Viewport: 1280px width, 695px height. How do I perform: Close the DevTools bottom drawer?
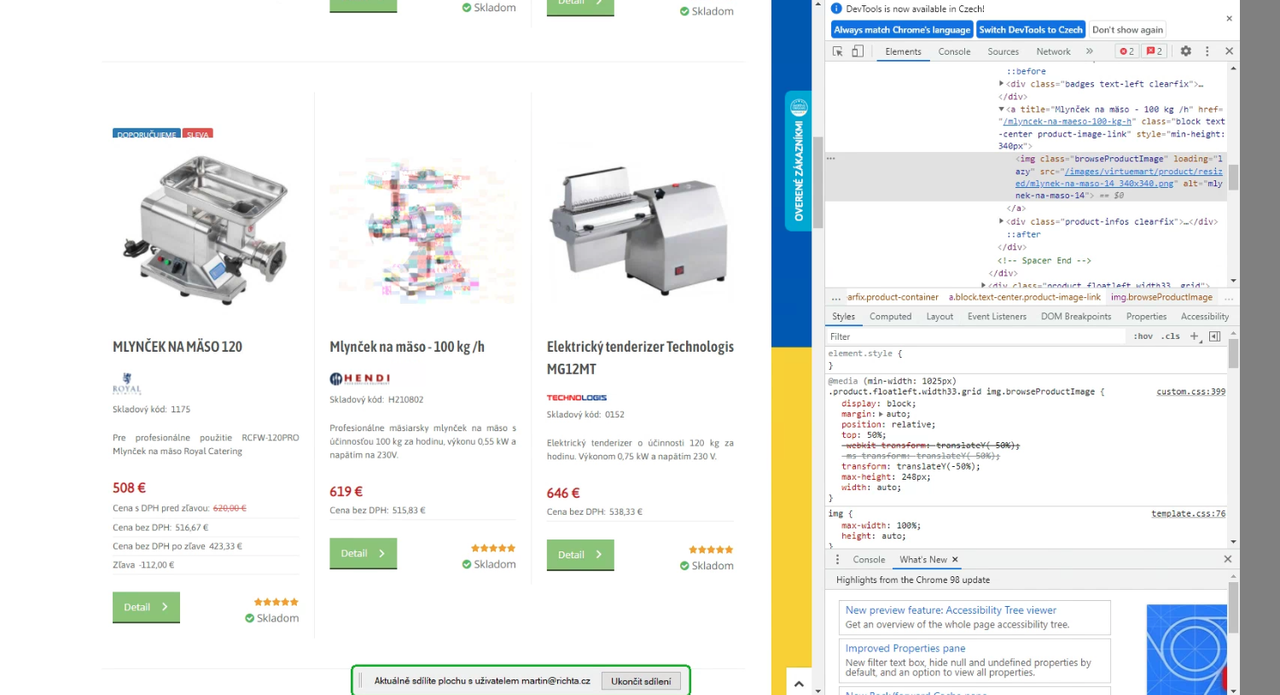click(1228, 559)
